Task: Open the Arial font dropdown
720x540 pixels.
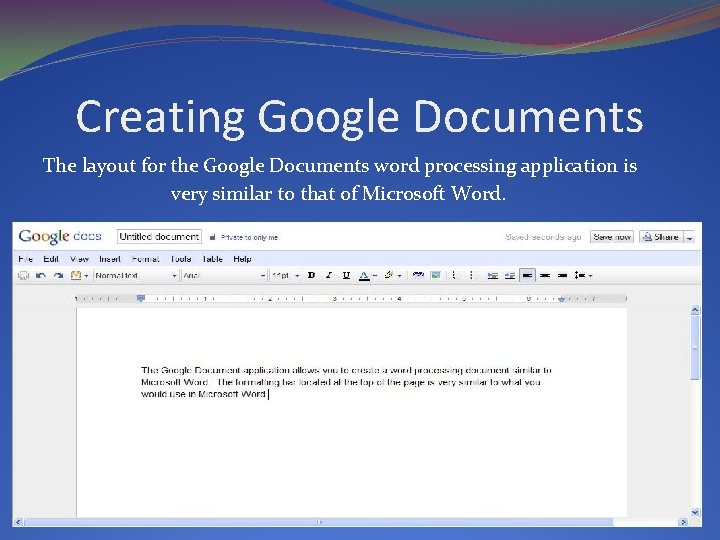Action: pyautogui.click(x=224, y=276)
